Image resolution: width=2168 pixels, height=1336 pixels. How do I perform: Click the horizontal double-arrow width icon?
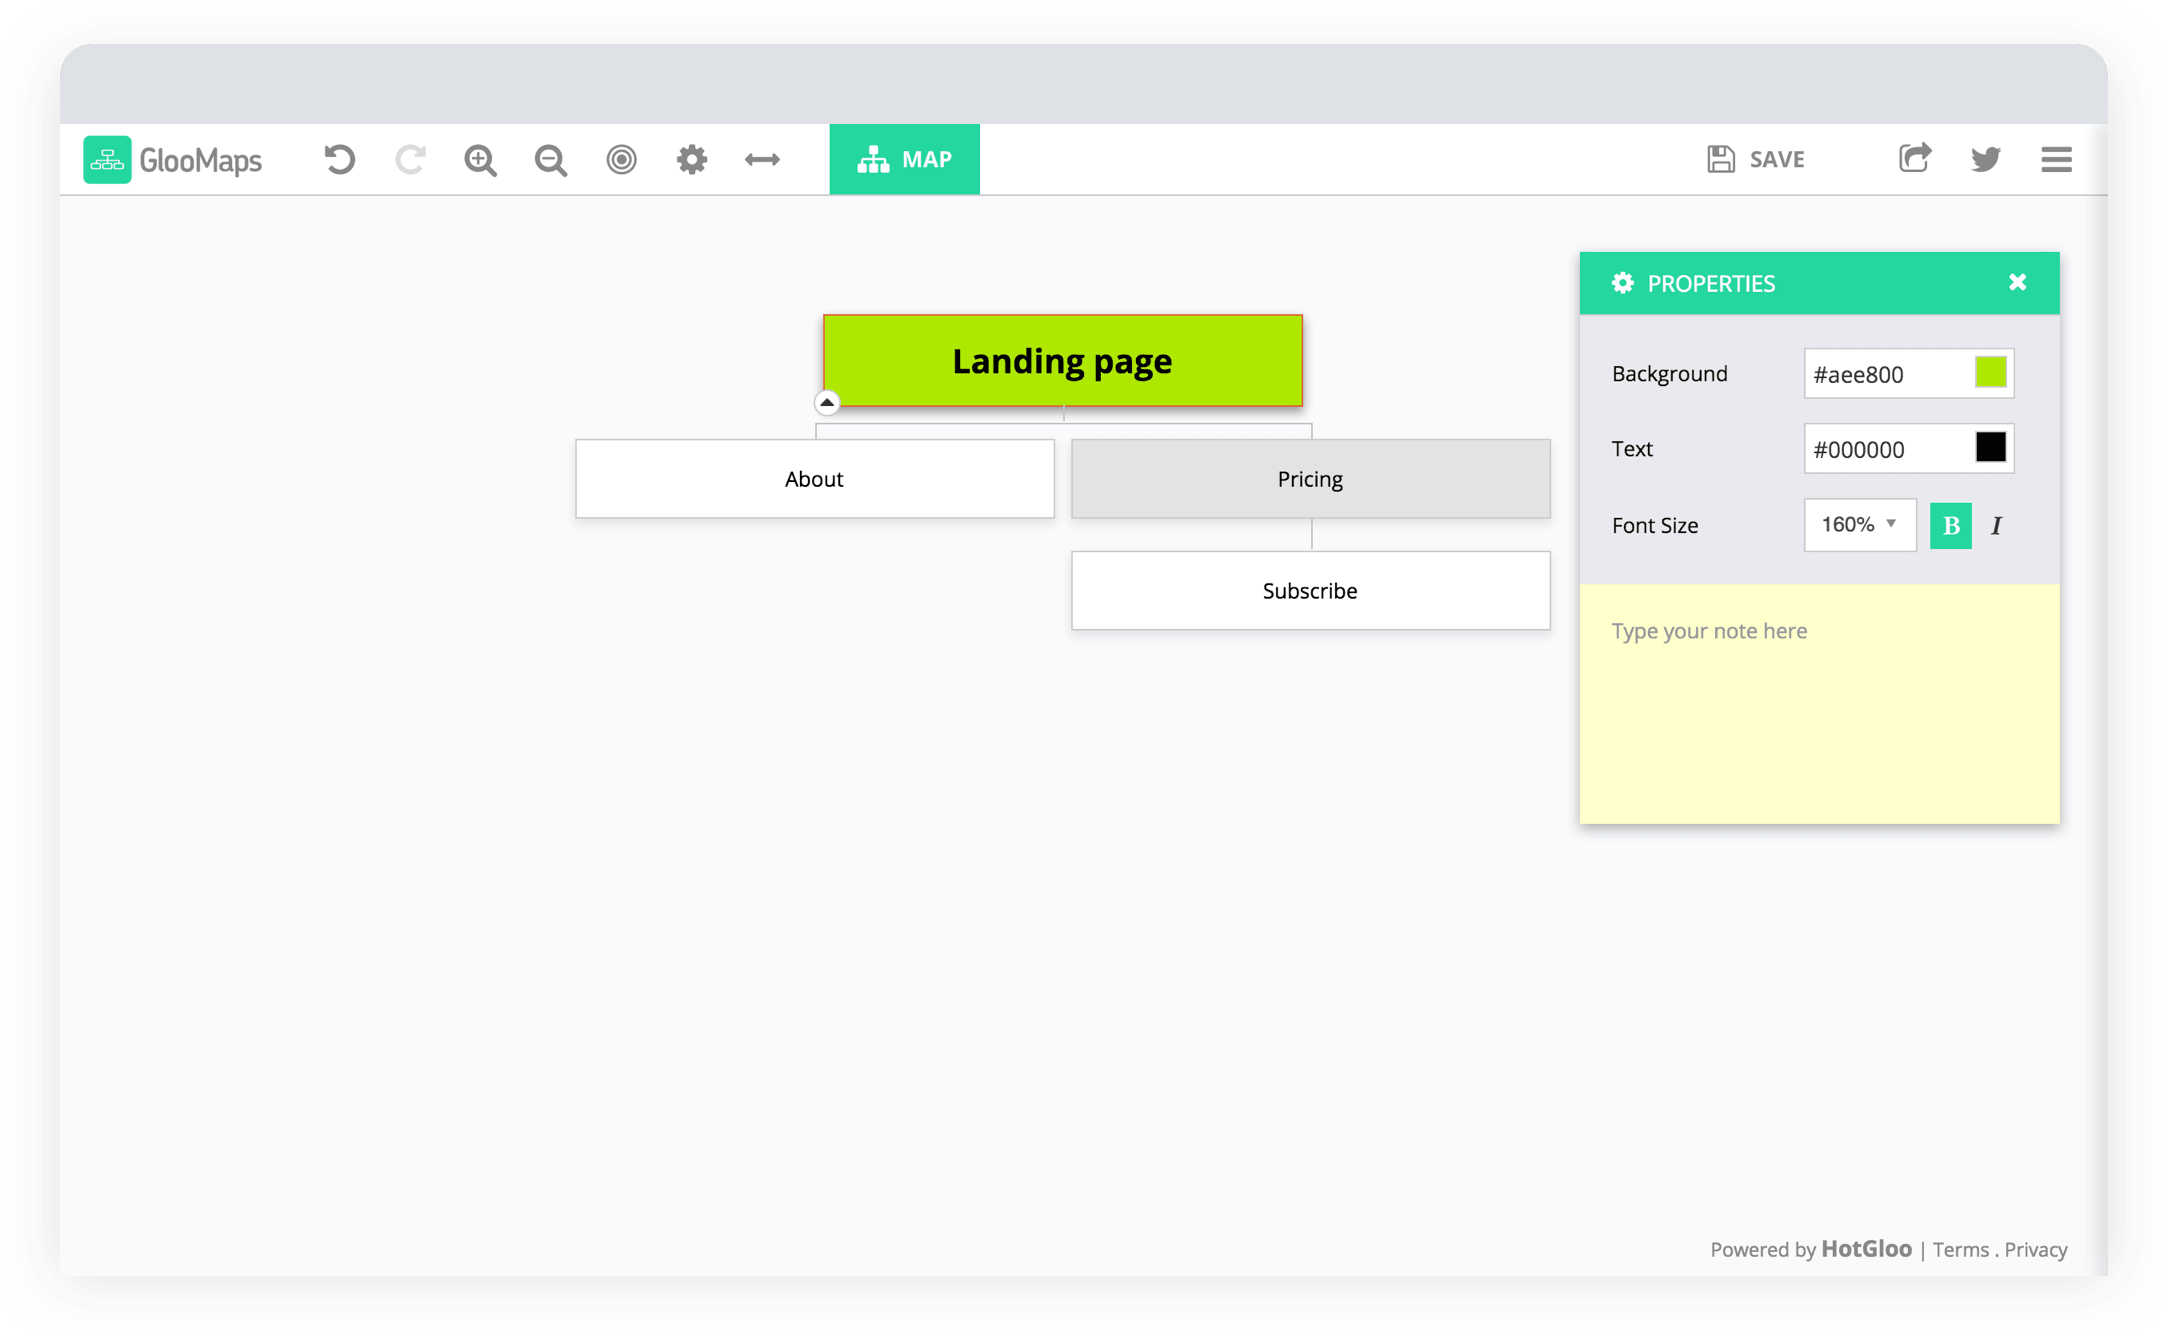762,160
